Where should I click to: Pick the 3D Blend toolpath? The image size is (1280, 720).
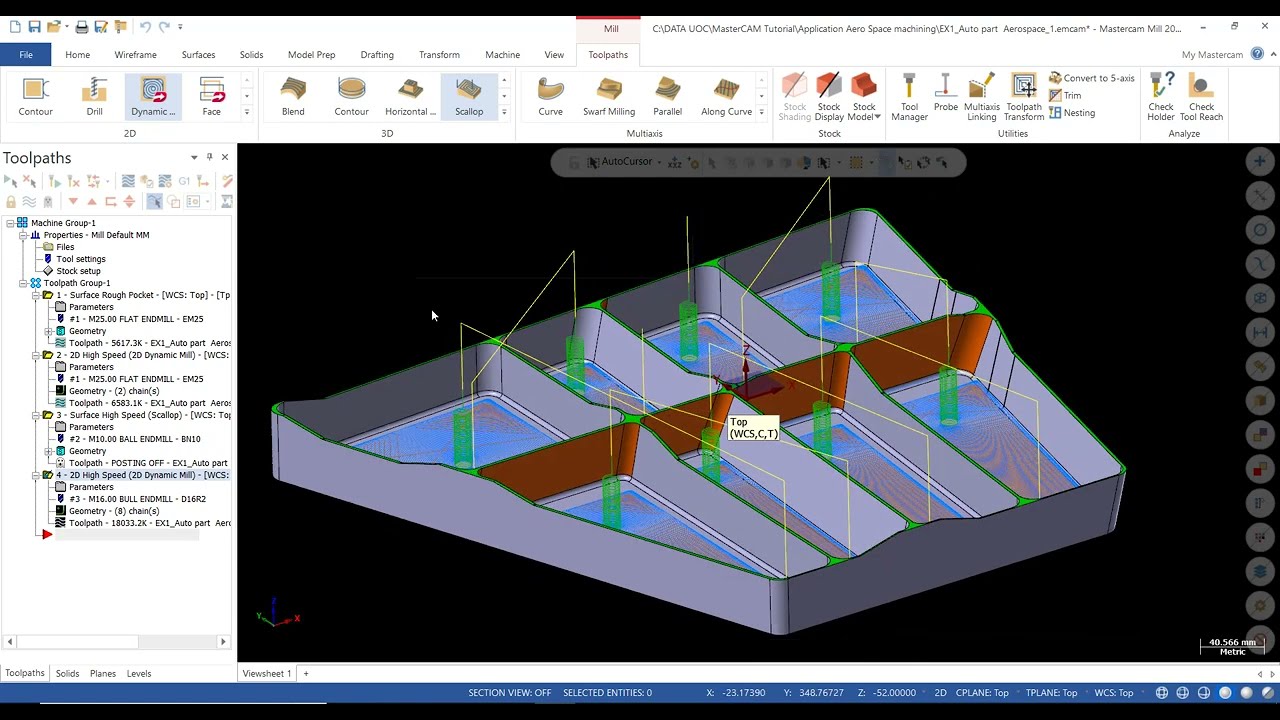(x=293, y=96)
